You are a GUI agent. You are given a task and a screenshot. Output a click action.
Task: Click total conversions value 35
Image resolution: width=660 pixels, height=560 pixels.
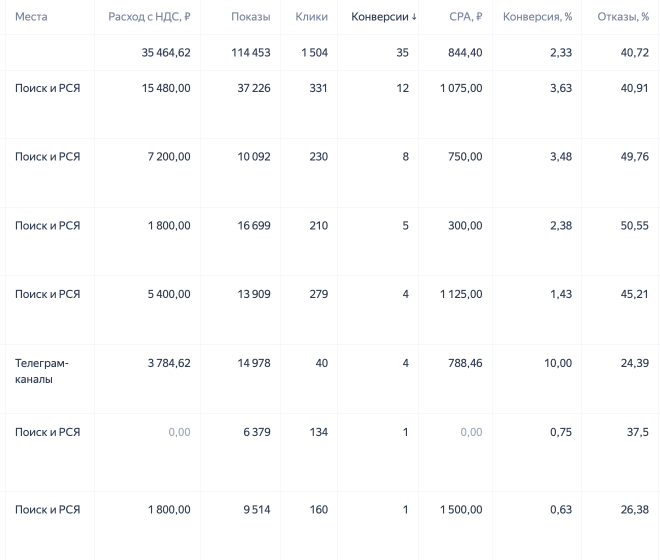pyautogui.click(x=402, y=53)
